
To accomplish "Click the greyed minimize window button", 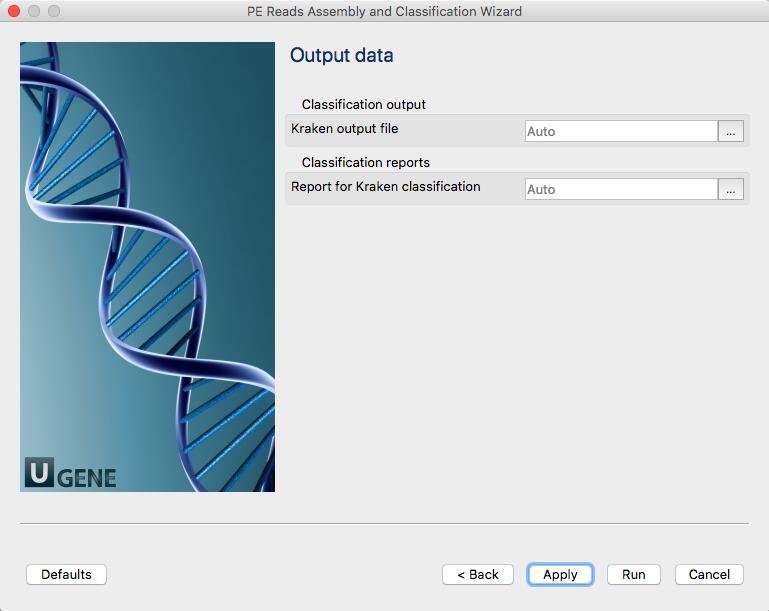I will [34, 11].
